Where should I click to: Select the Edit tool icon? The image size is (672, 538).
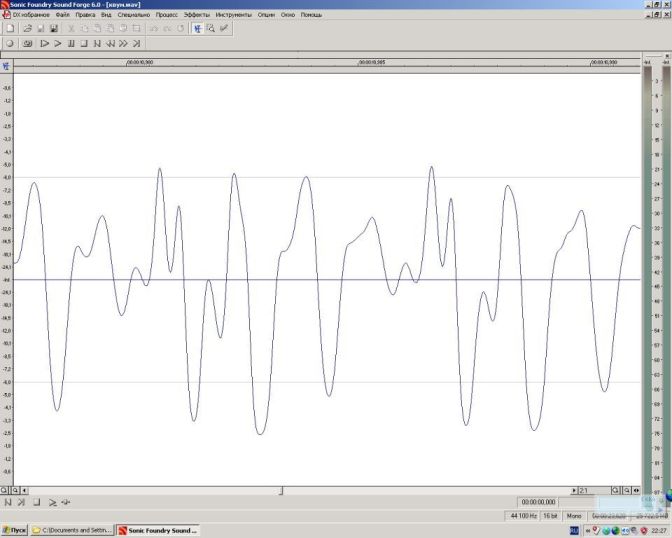click(198, 29)
